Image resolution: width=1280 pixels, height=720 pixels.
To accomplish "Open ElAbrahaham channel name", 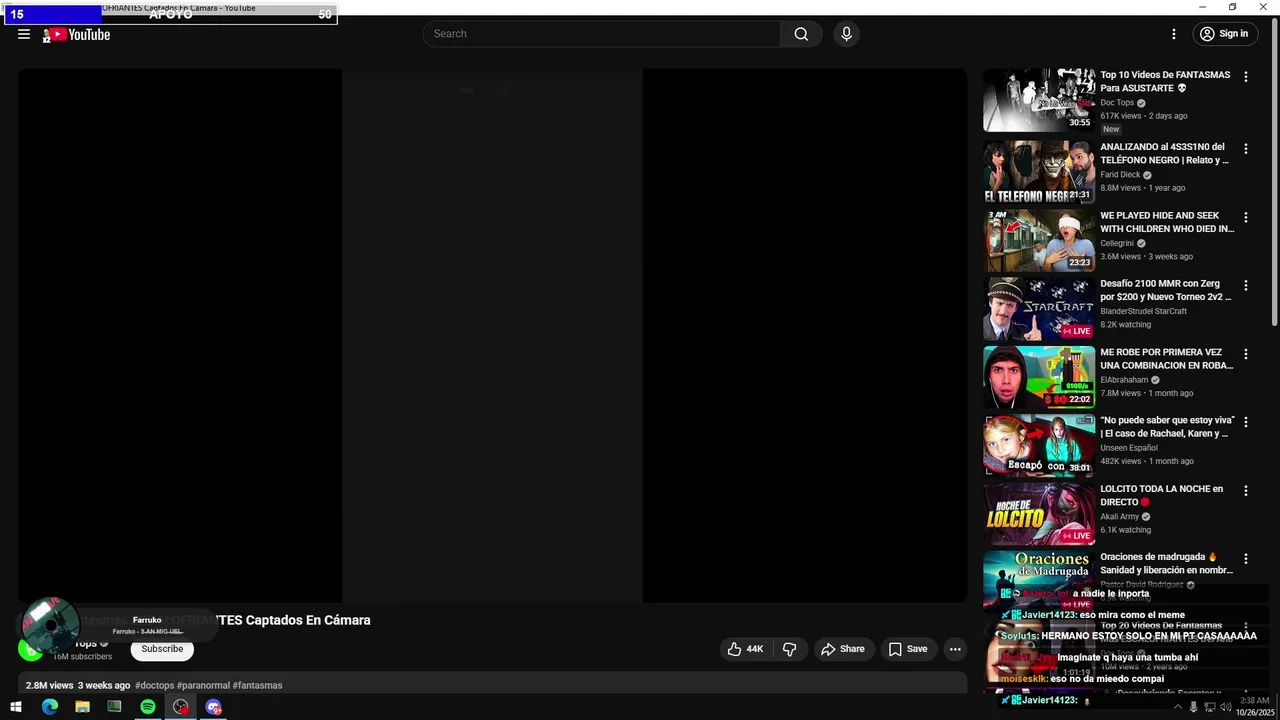I will [x=1124, y=380].
